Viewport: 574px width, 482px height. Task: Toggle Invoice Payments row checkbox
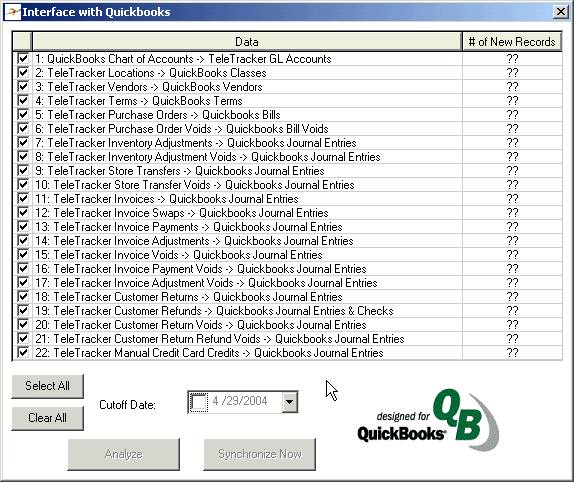(23, 227)
